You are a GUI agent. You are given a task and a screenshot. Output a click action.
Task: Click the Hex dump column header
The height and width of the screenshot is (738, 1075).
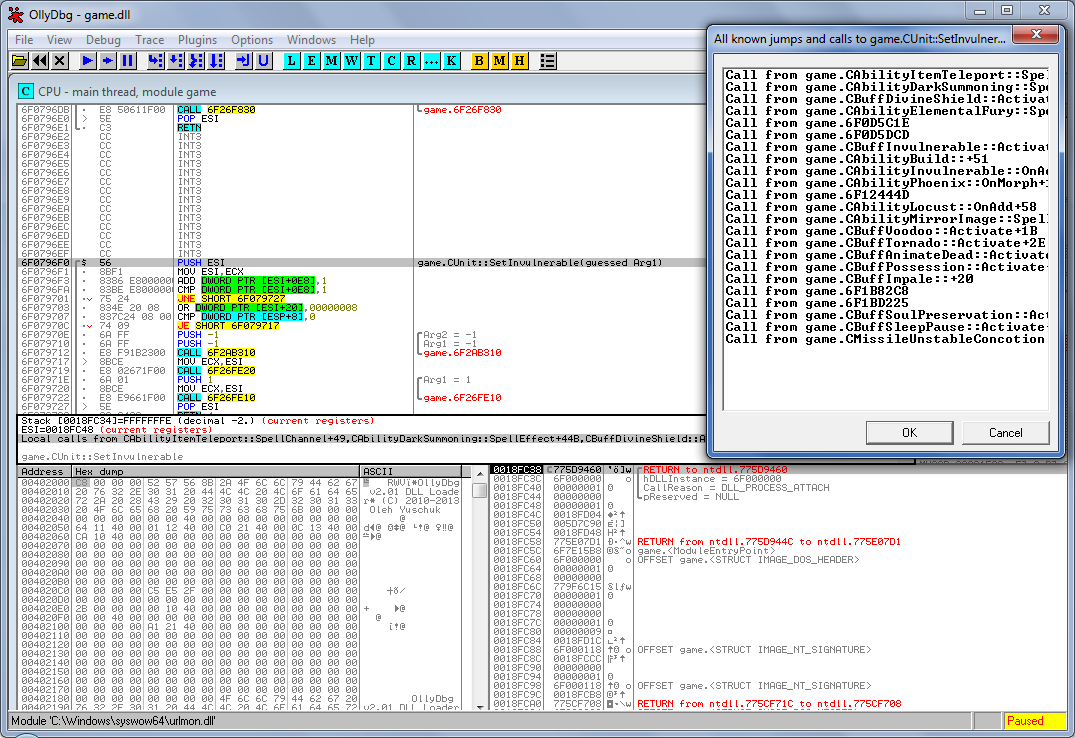click(x=216, y=471)
